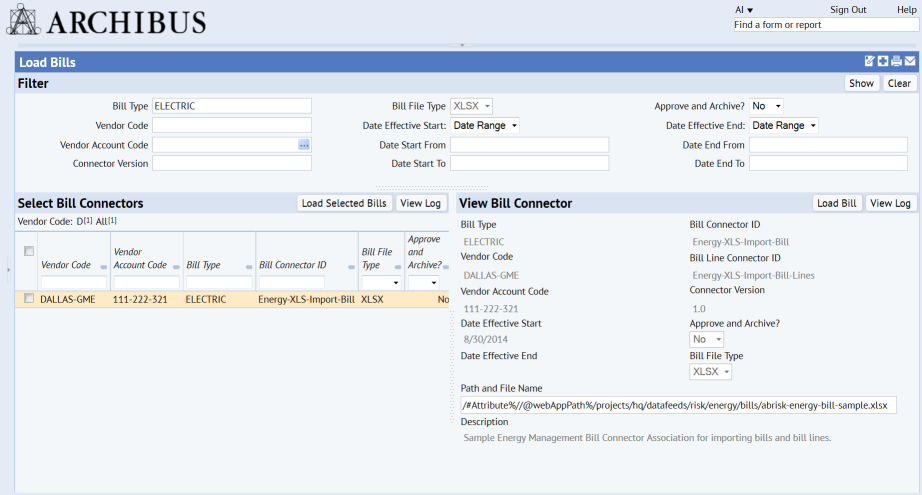Click sort indicator on Bill File Type column
Viewport: 922px width, 495px height.
[398, 267]
